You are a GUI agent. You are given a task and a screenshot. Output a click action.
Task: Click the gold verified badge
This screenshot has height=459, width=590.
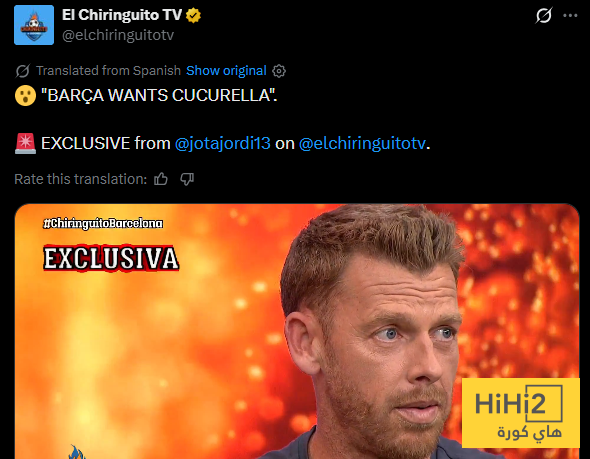193,15
